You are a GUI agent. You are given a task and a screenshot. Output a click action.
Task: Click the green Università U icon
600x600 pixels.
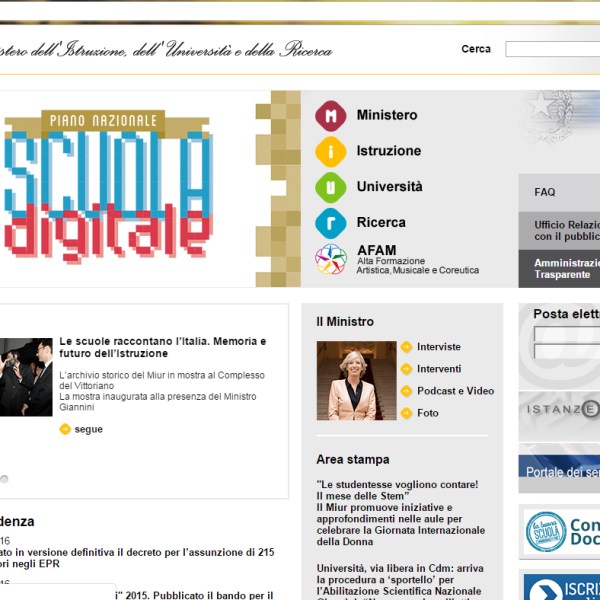[331, 187]
